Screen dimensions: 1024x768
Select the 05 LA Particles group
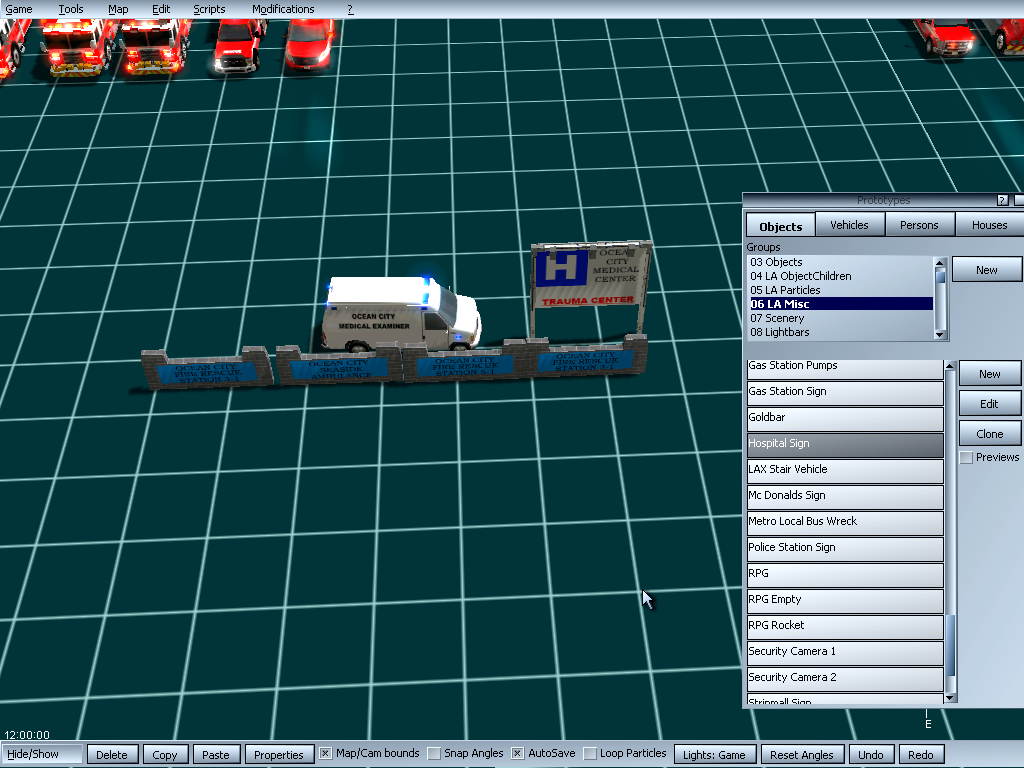840,290
